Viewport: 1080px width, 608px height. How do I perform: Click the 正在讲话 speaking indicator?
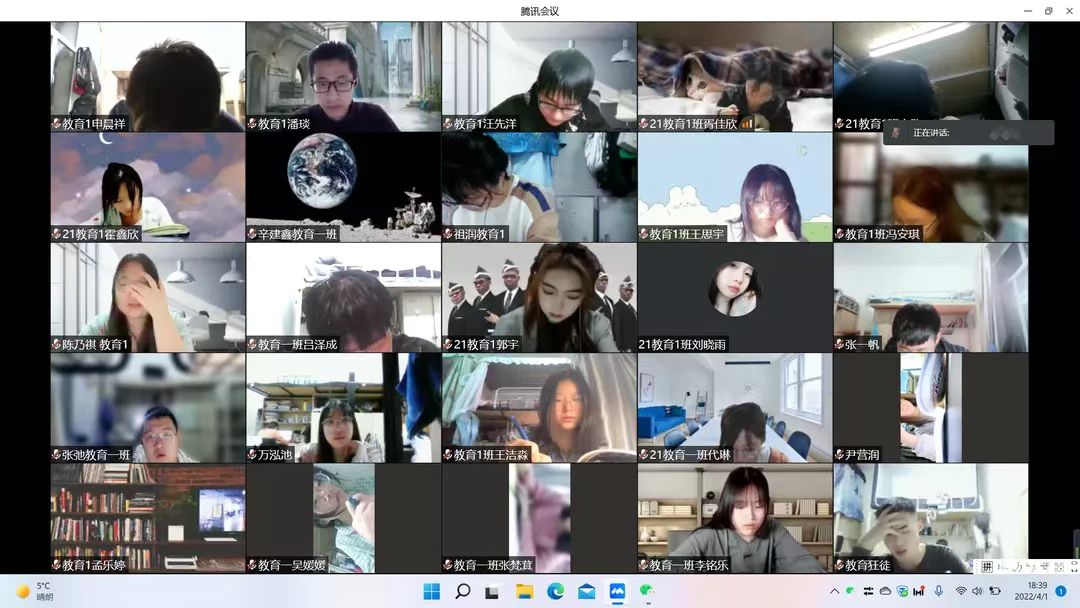click(x=967, y=133)
